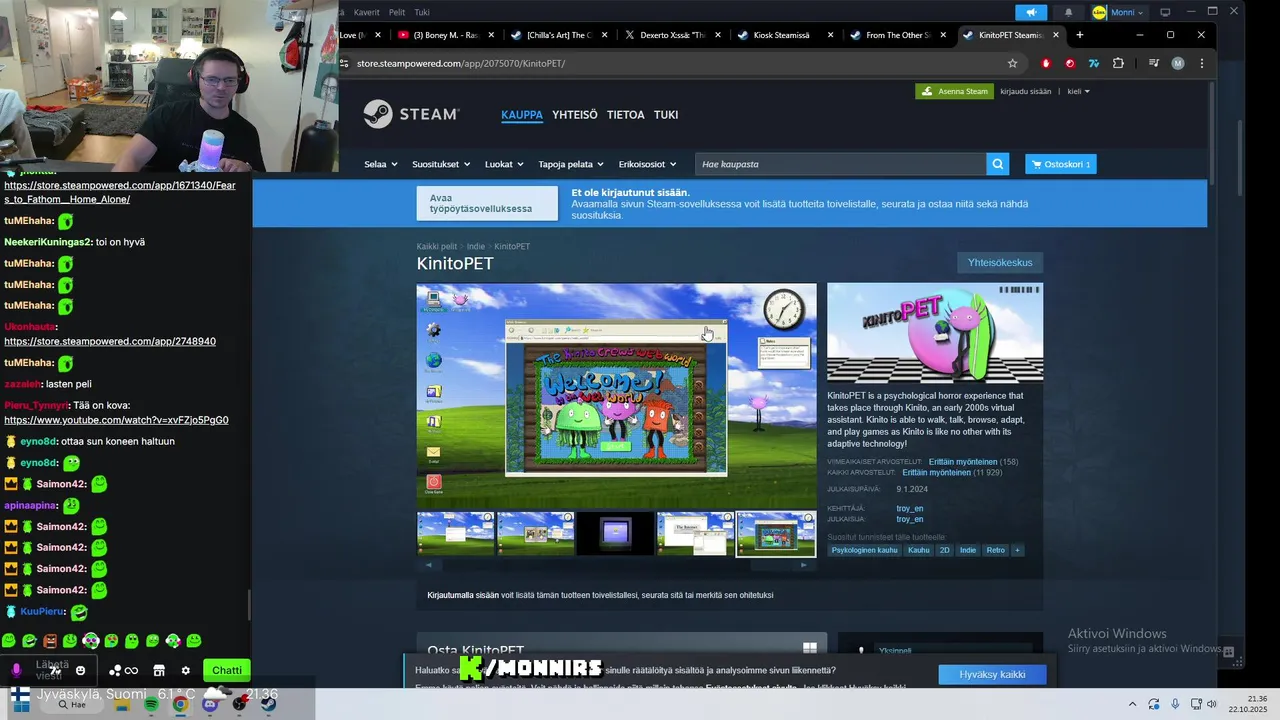
Task: Open Chrome's media control icon
Action: pyautogui.click(x=1153, y=63)
